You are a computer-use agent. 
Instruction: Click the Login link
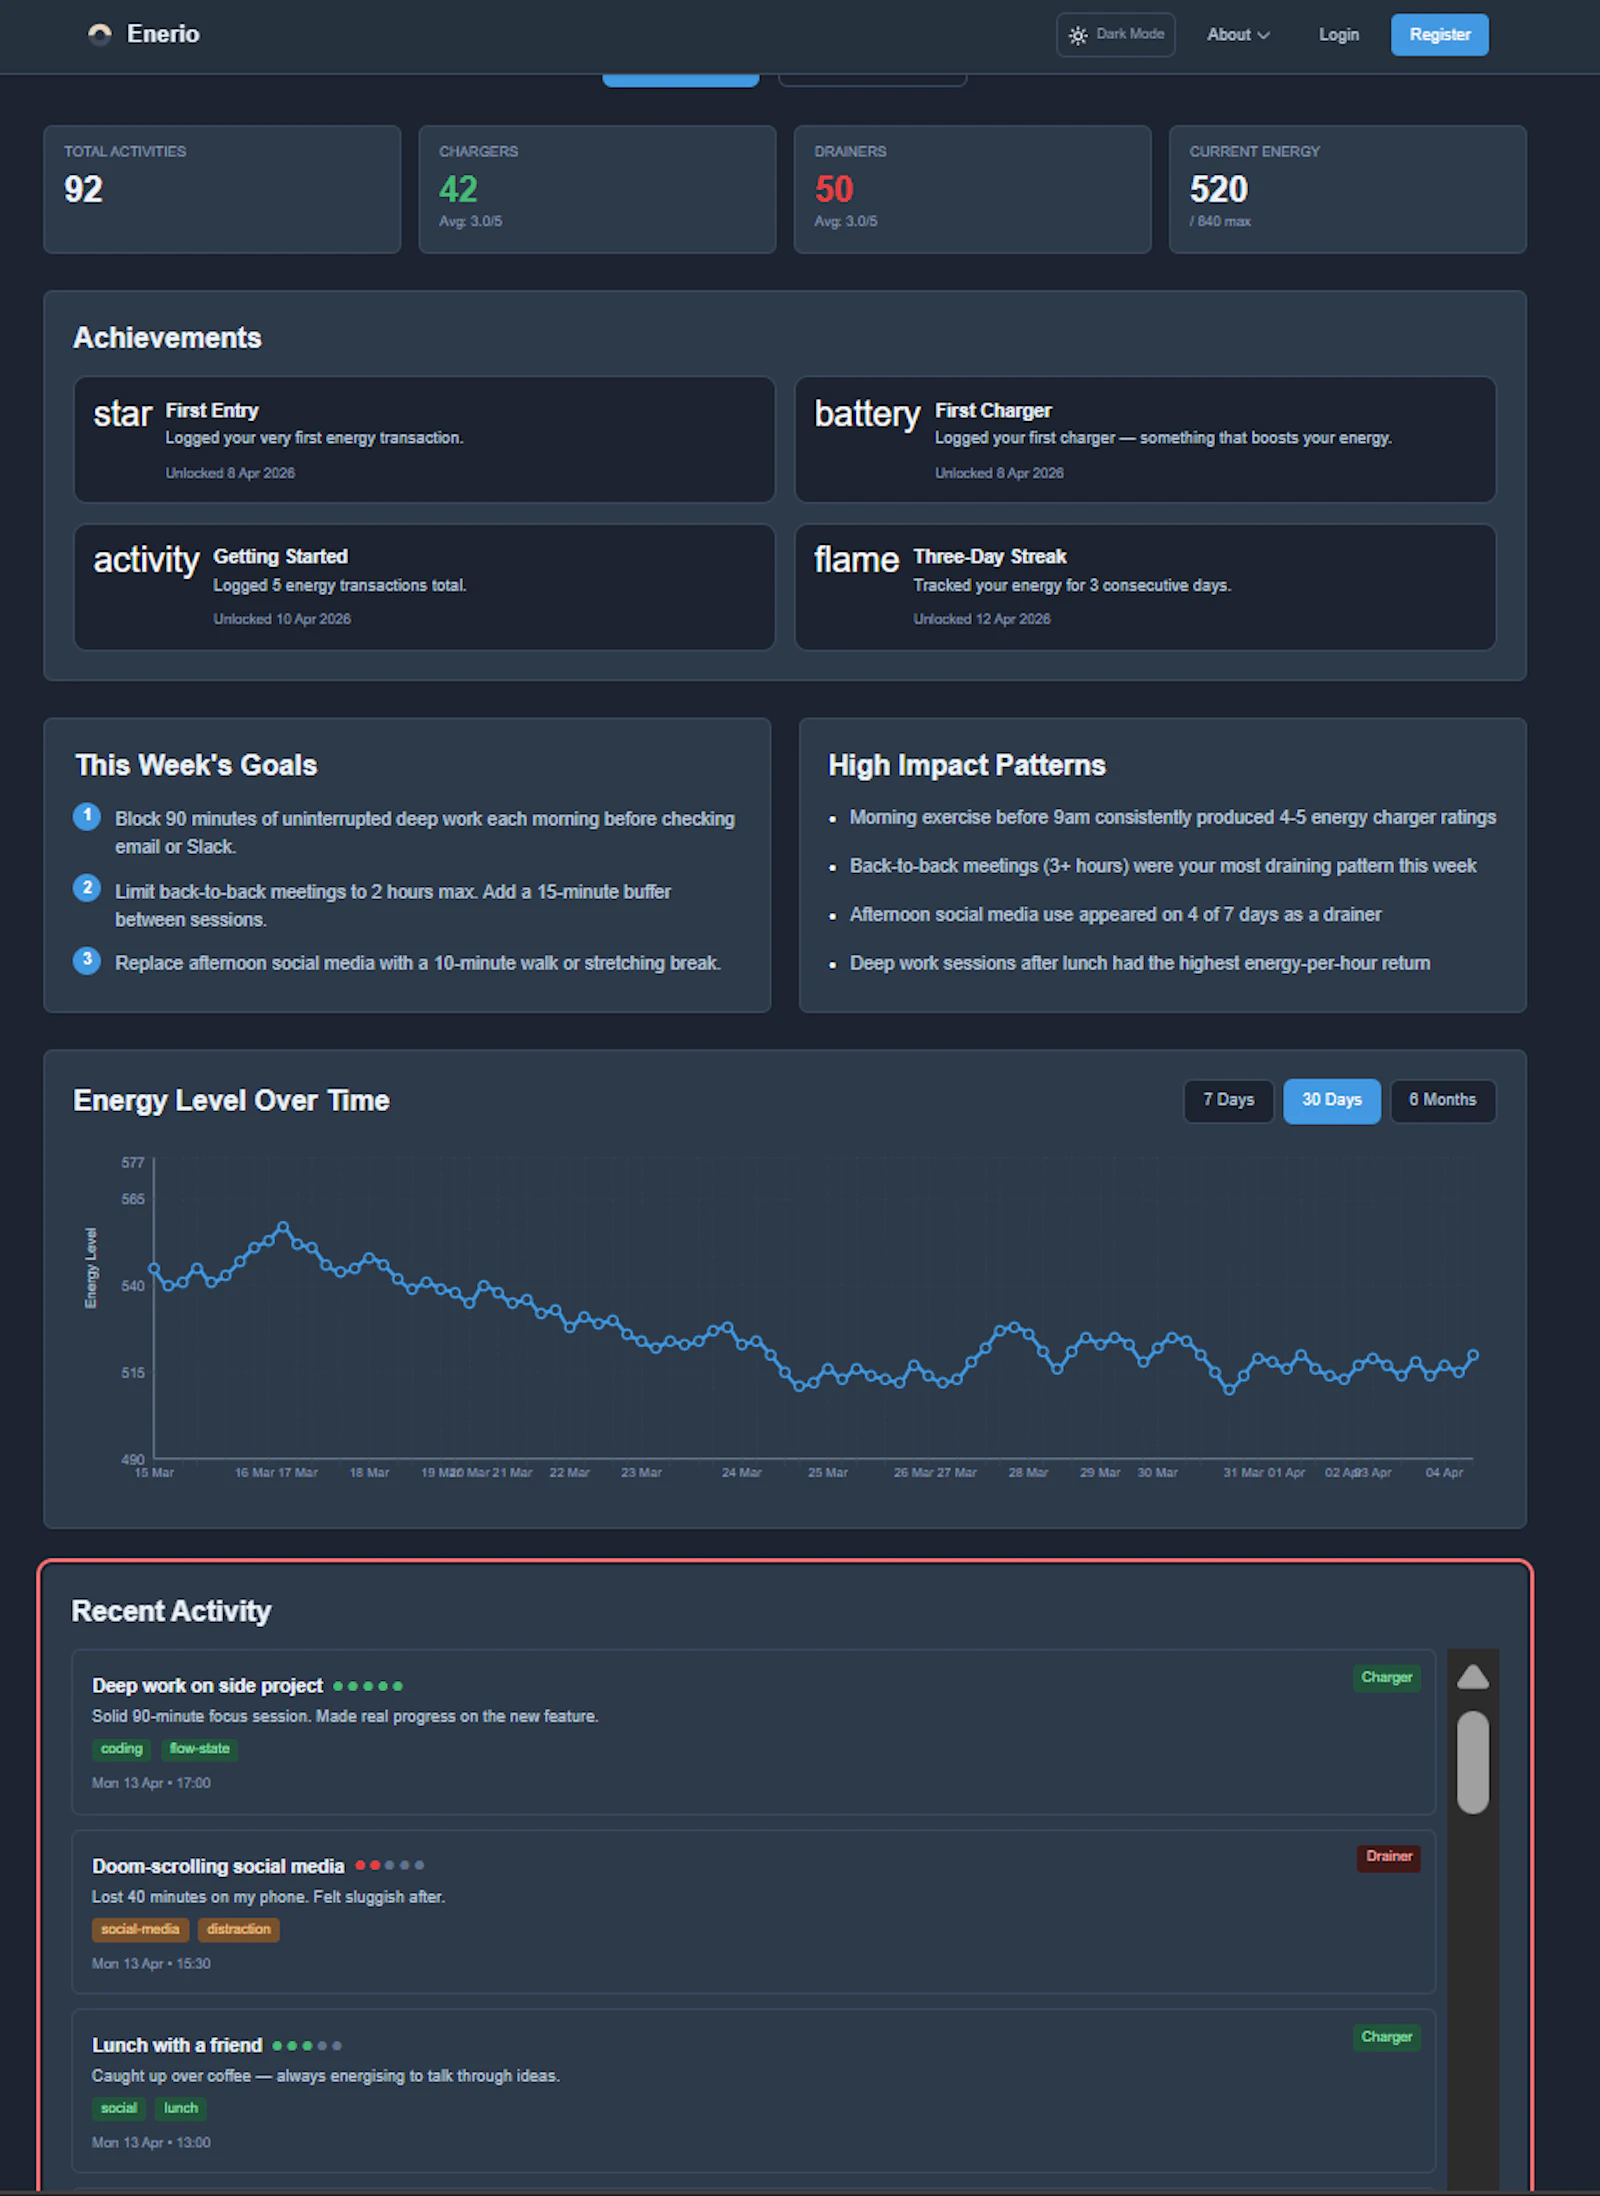pos(1338,34)
